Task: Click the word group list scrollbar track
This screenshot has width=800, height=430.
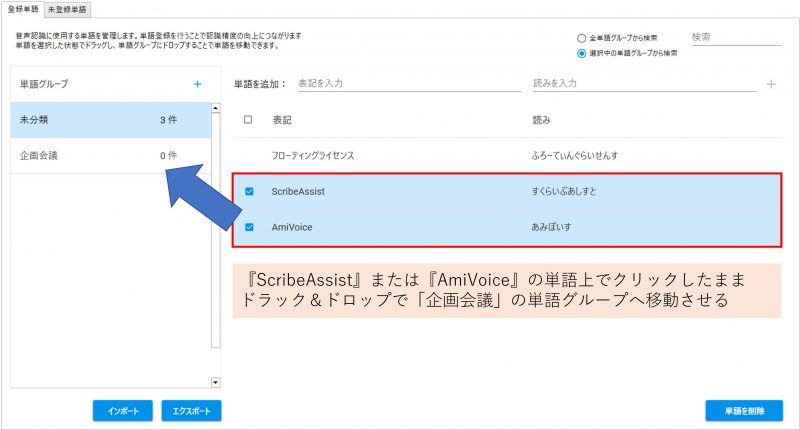Action: 215,230
